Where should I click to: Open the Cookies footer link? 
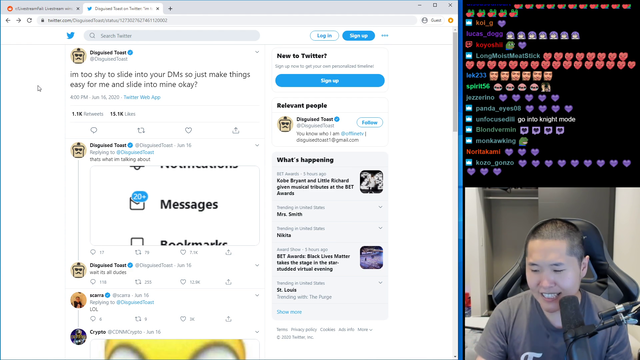click(327, 329)
